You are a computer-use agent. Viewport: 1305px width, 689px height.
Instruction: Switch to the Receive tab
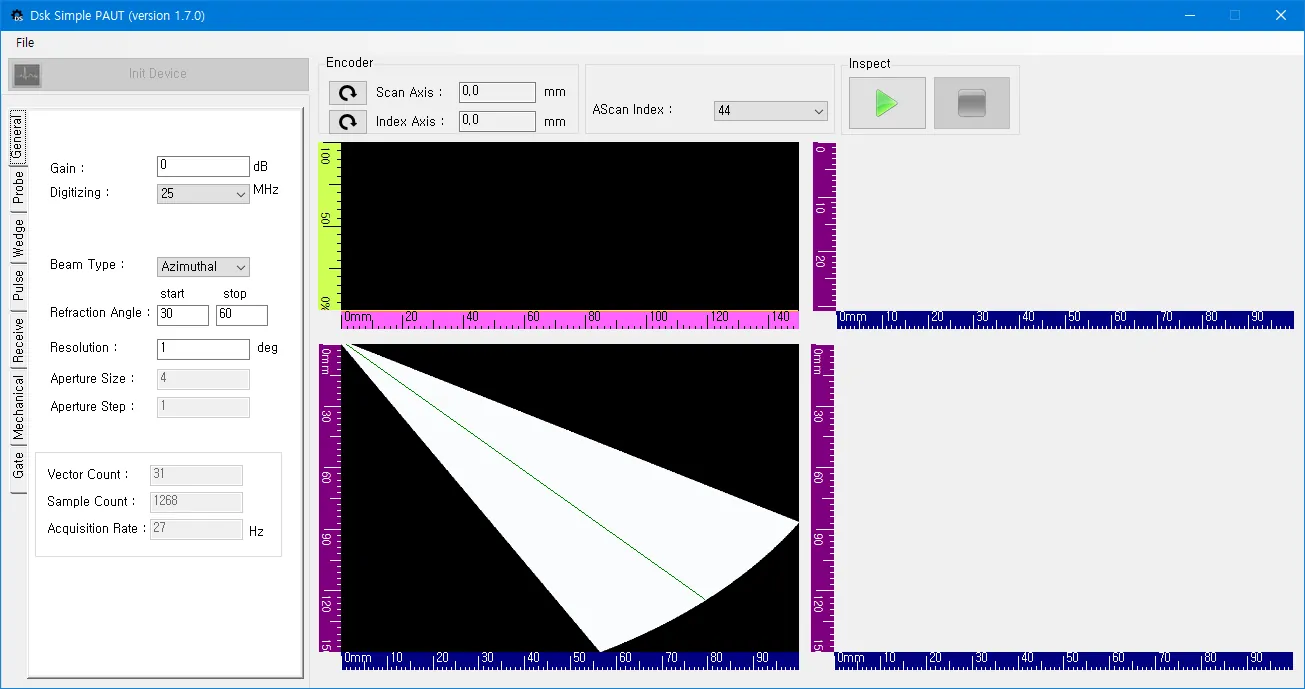[18, 340]
